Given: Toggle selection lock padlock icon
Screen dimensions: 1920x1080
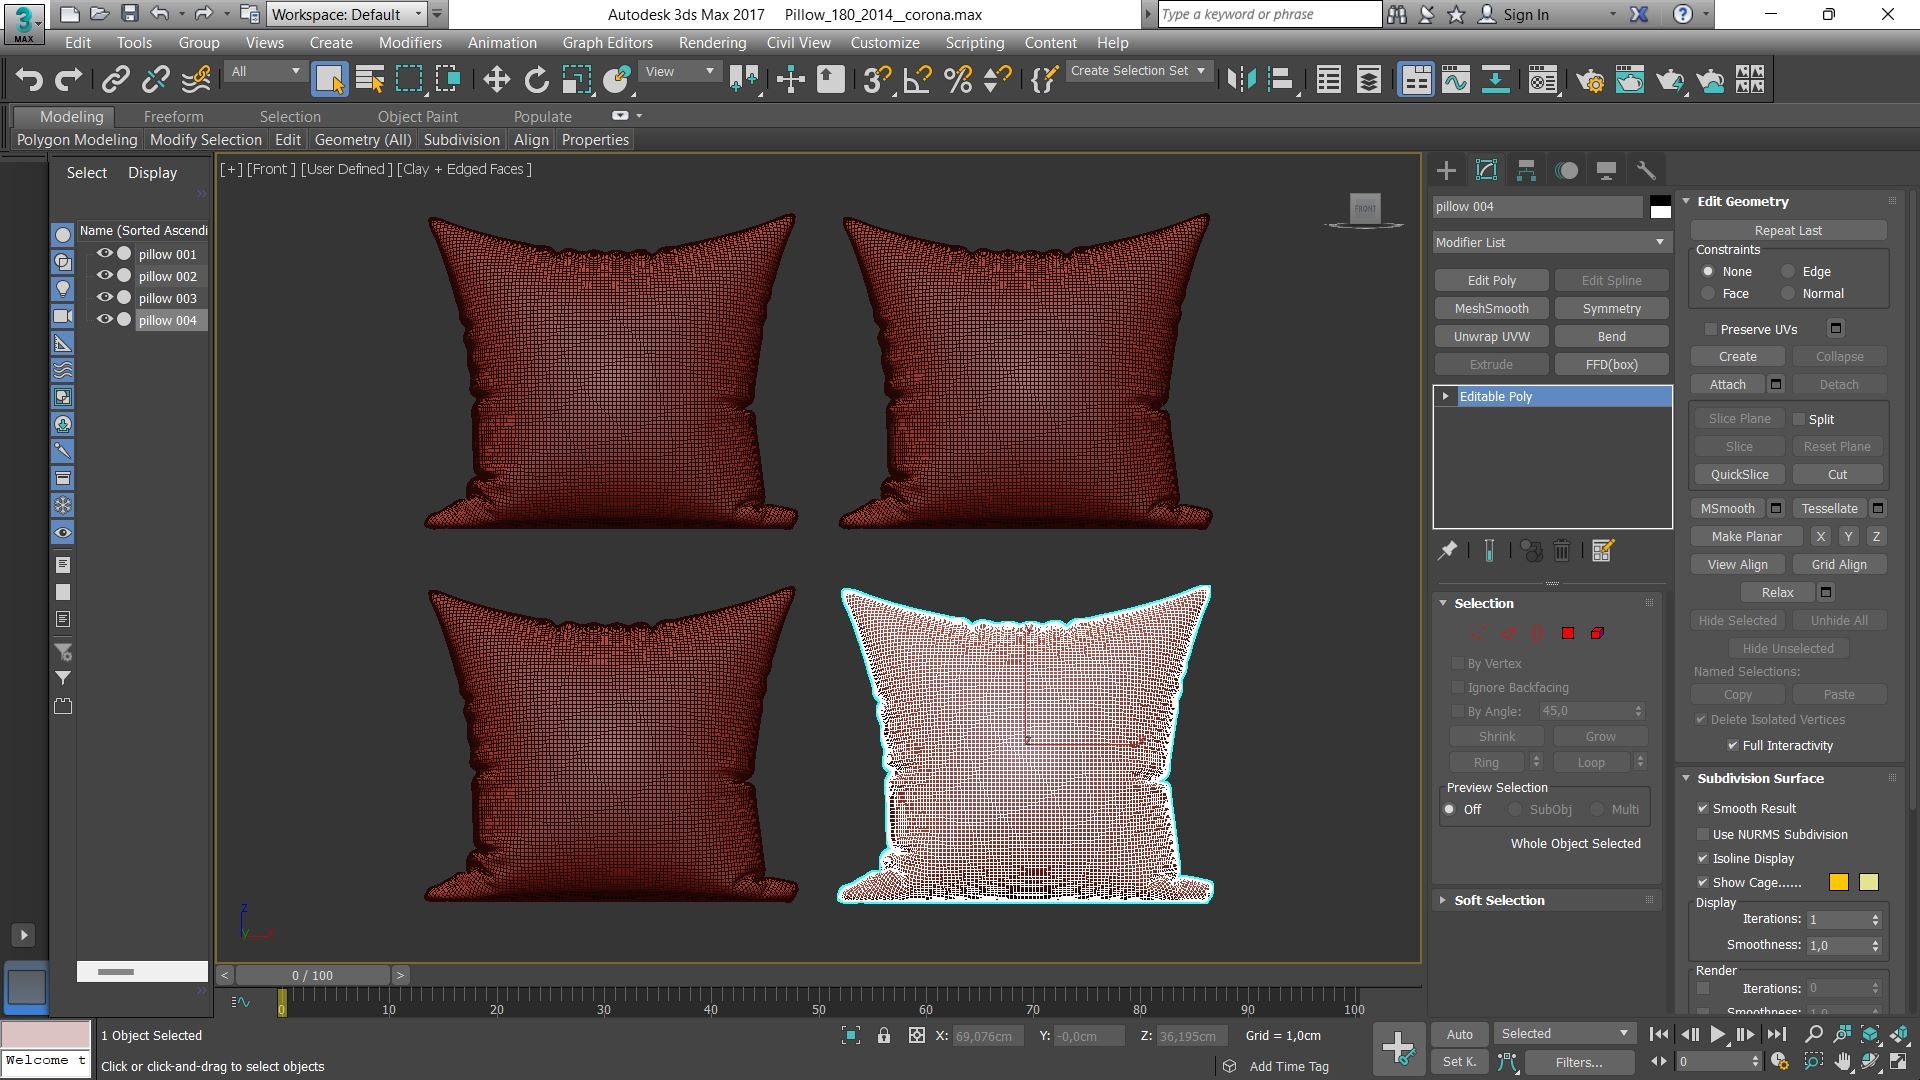Looking at the screenshot, I should point(884,1036).
